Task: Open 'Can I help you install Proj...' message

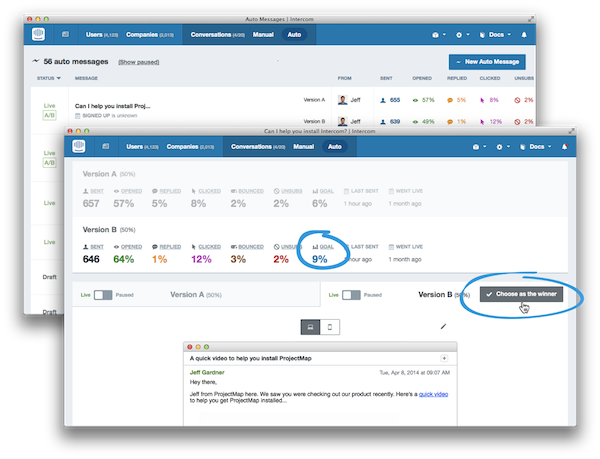Action: (x=112, y=106)
